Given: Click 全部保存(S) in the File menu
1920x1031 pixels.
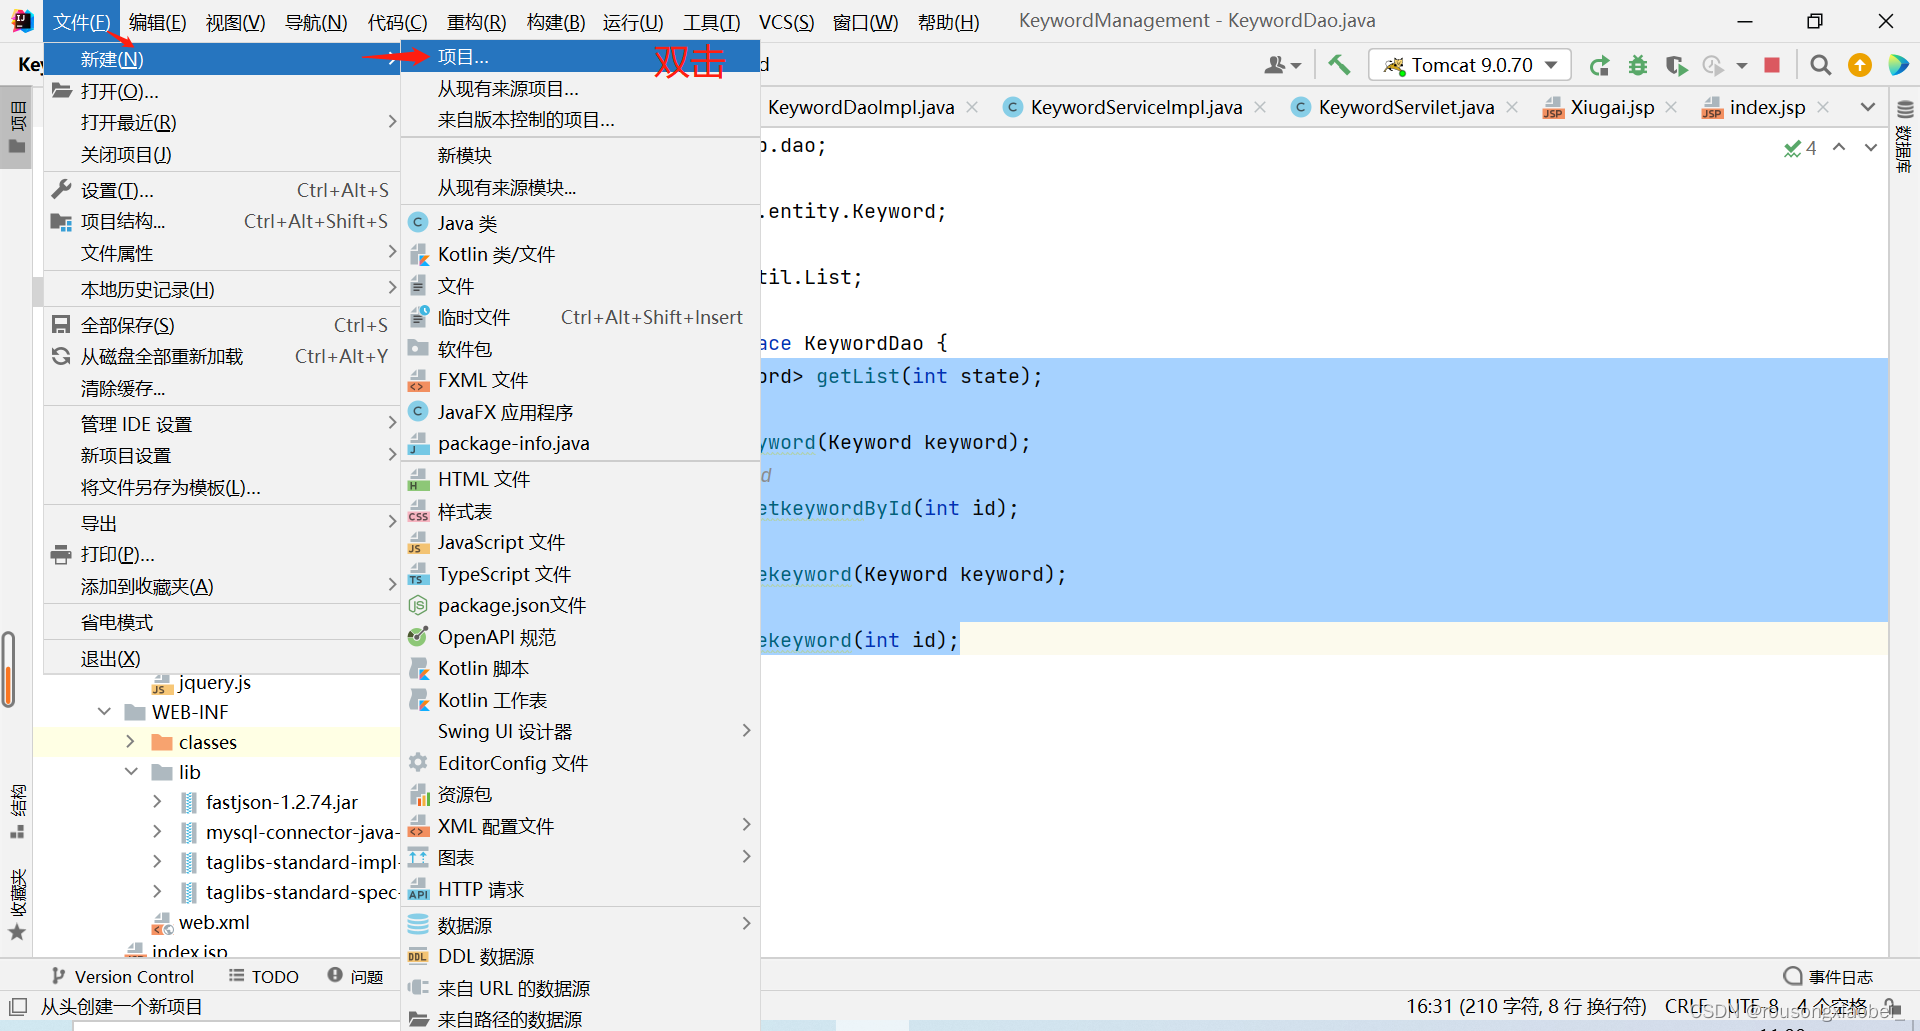Looking at the screenshot, I should [x=222, y=325].
